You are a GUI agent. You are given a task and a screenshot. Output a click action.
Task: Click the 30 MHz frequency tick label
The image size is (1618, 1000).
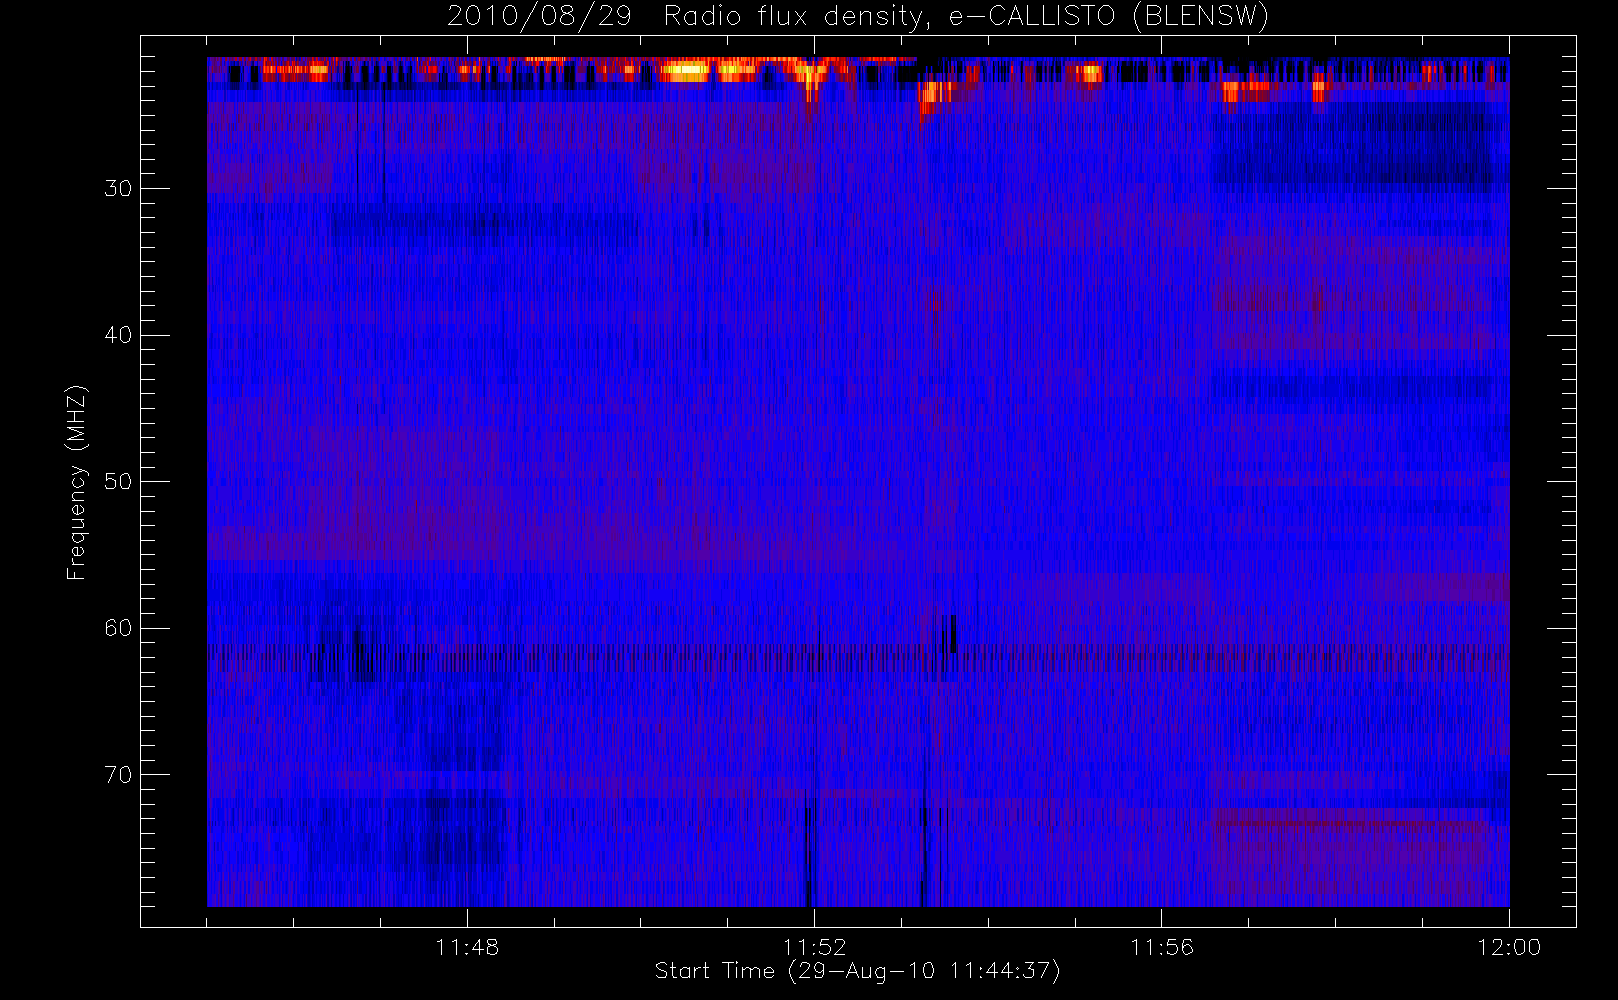(118, 188)
